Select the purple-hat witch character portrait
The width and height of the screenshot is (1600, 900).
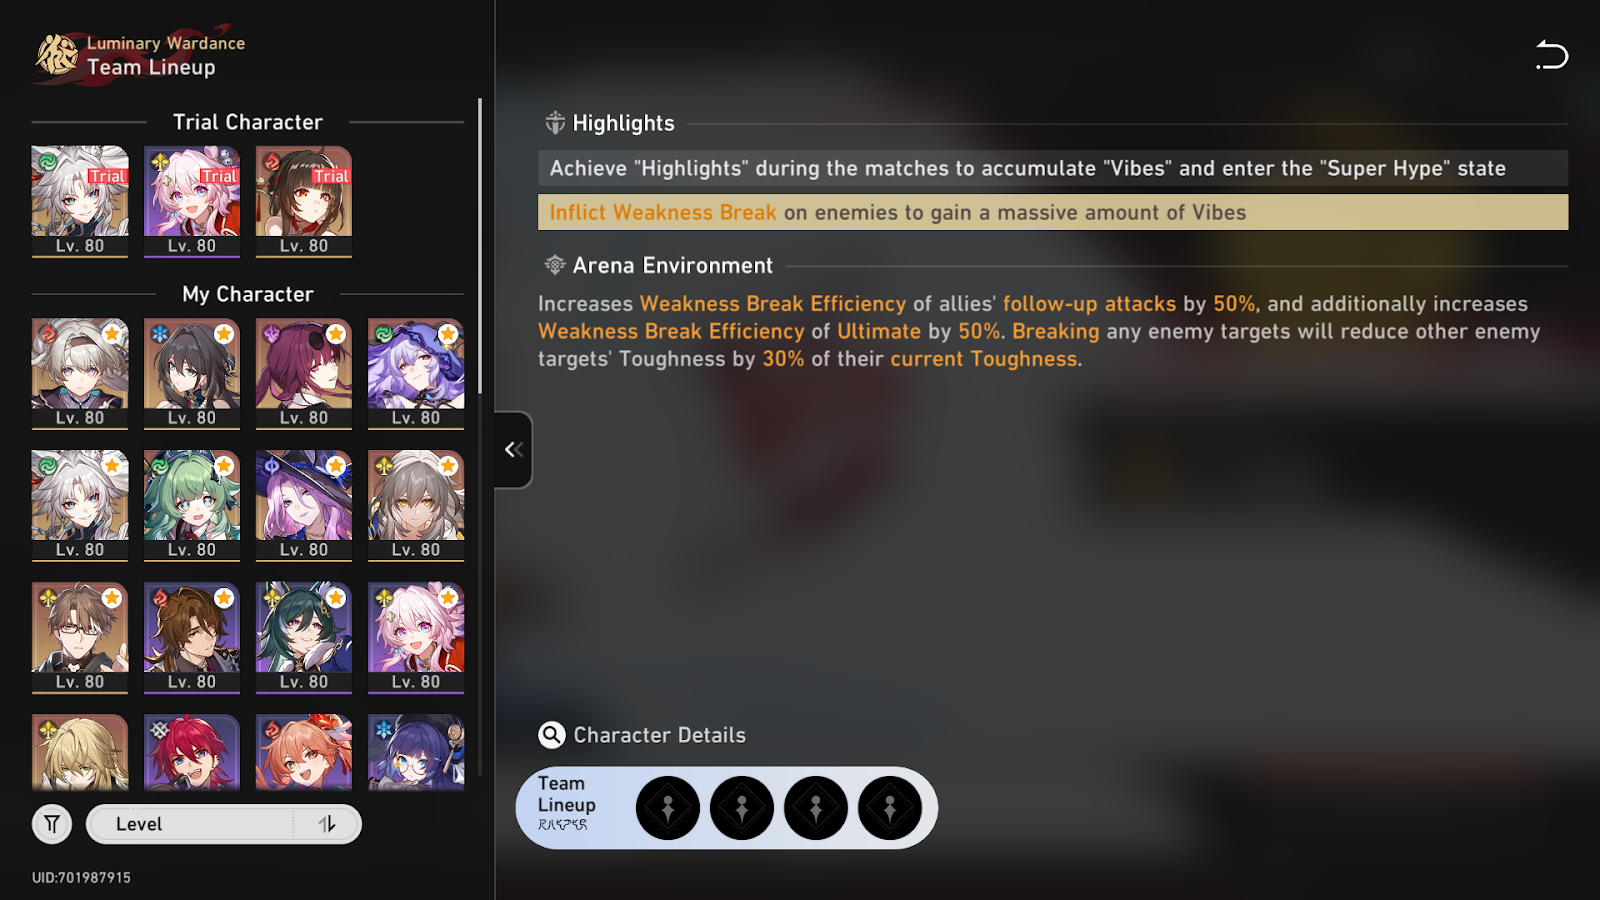pos(304,505)
